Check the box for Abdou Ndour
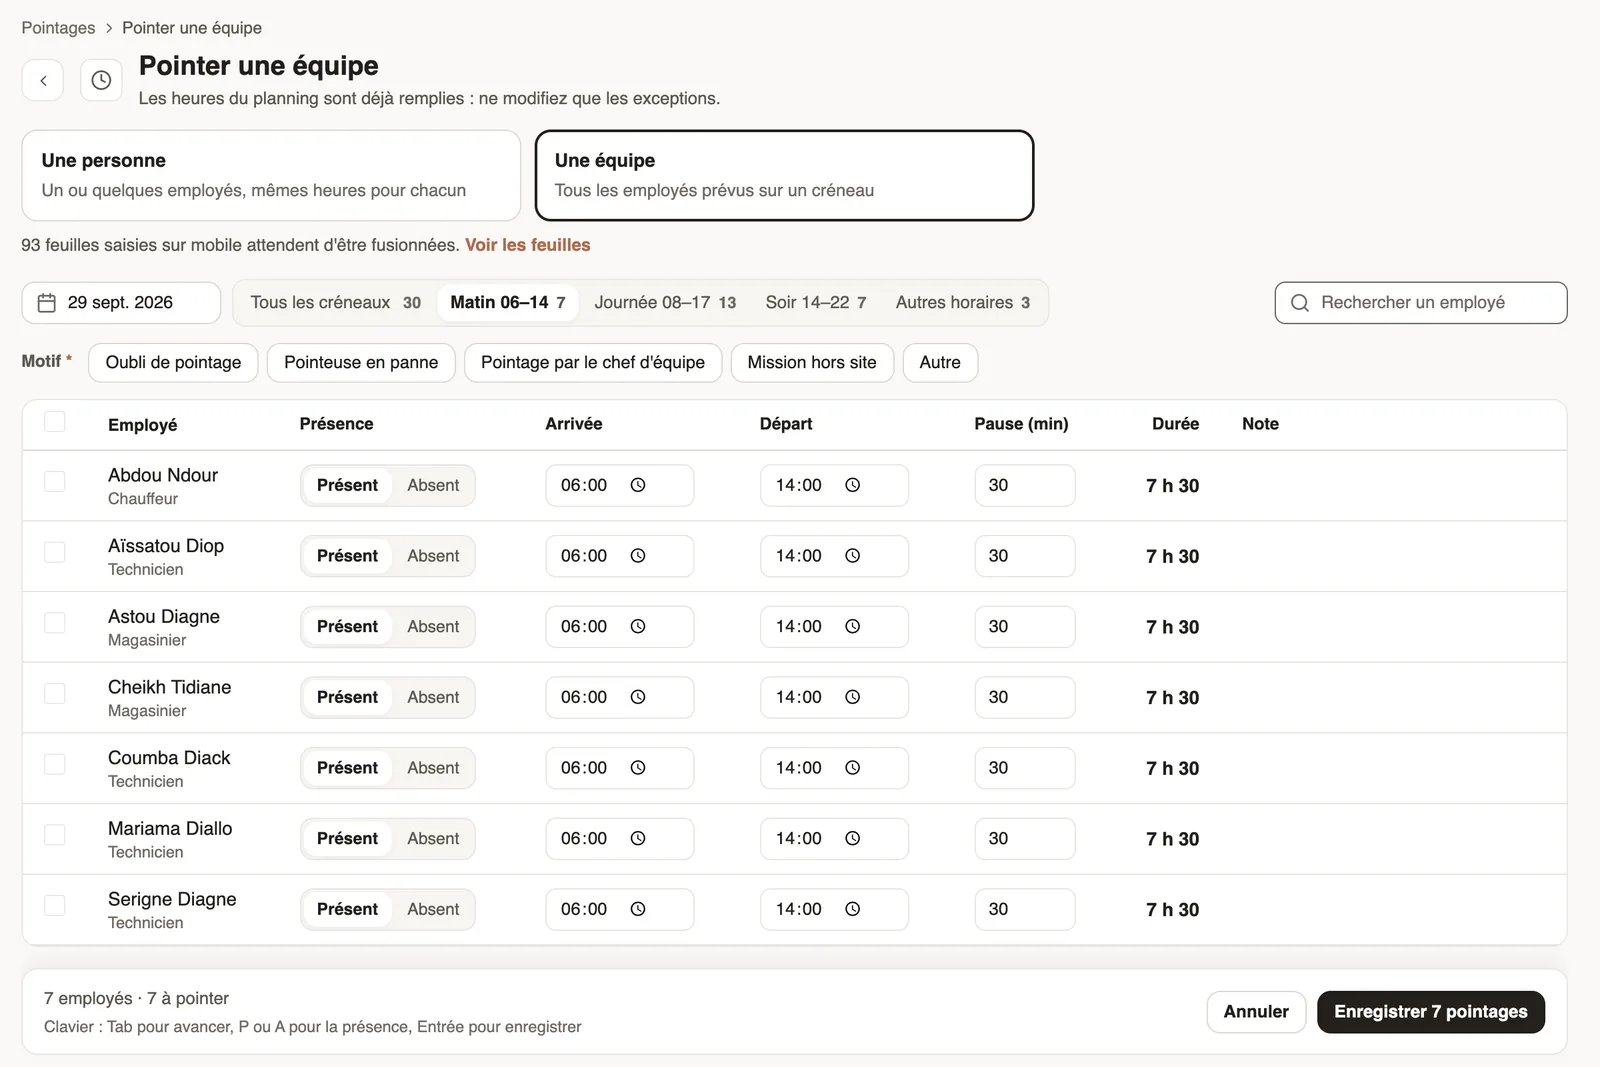This screenshot has height=1067, width=1600. tap(55, 482)
